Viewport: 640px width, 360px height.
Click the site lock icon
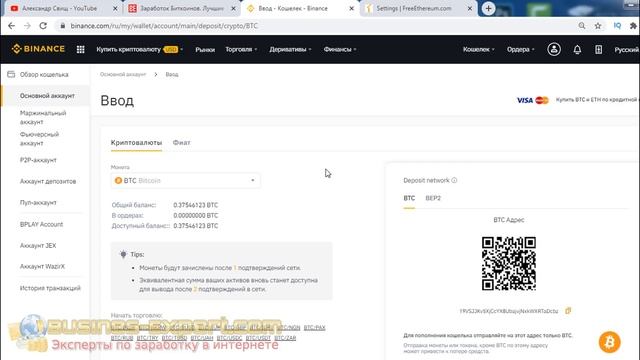tap(62, 26)
